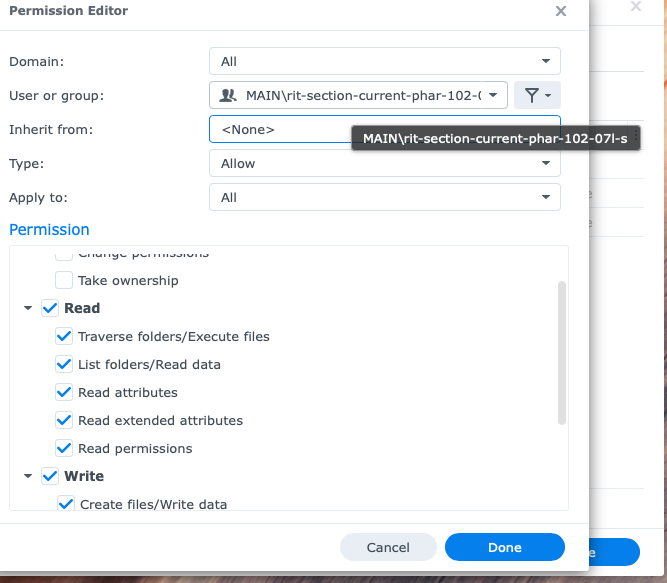Disable Read extended attributes permission
The height and width of the screenshot is (583, 667).
(64, 421)
